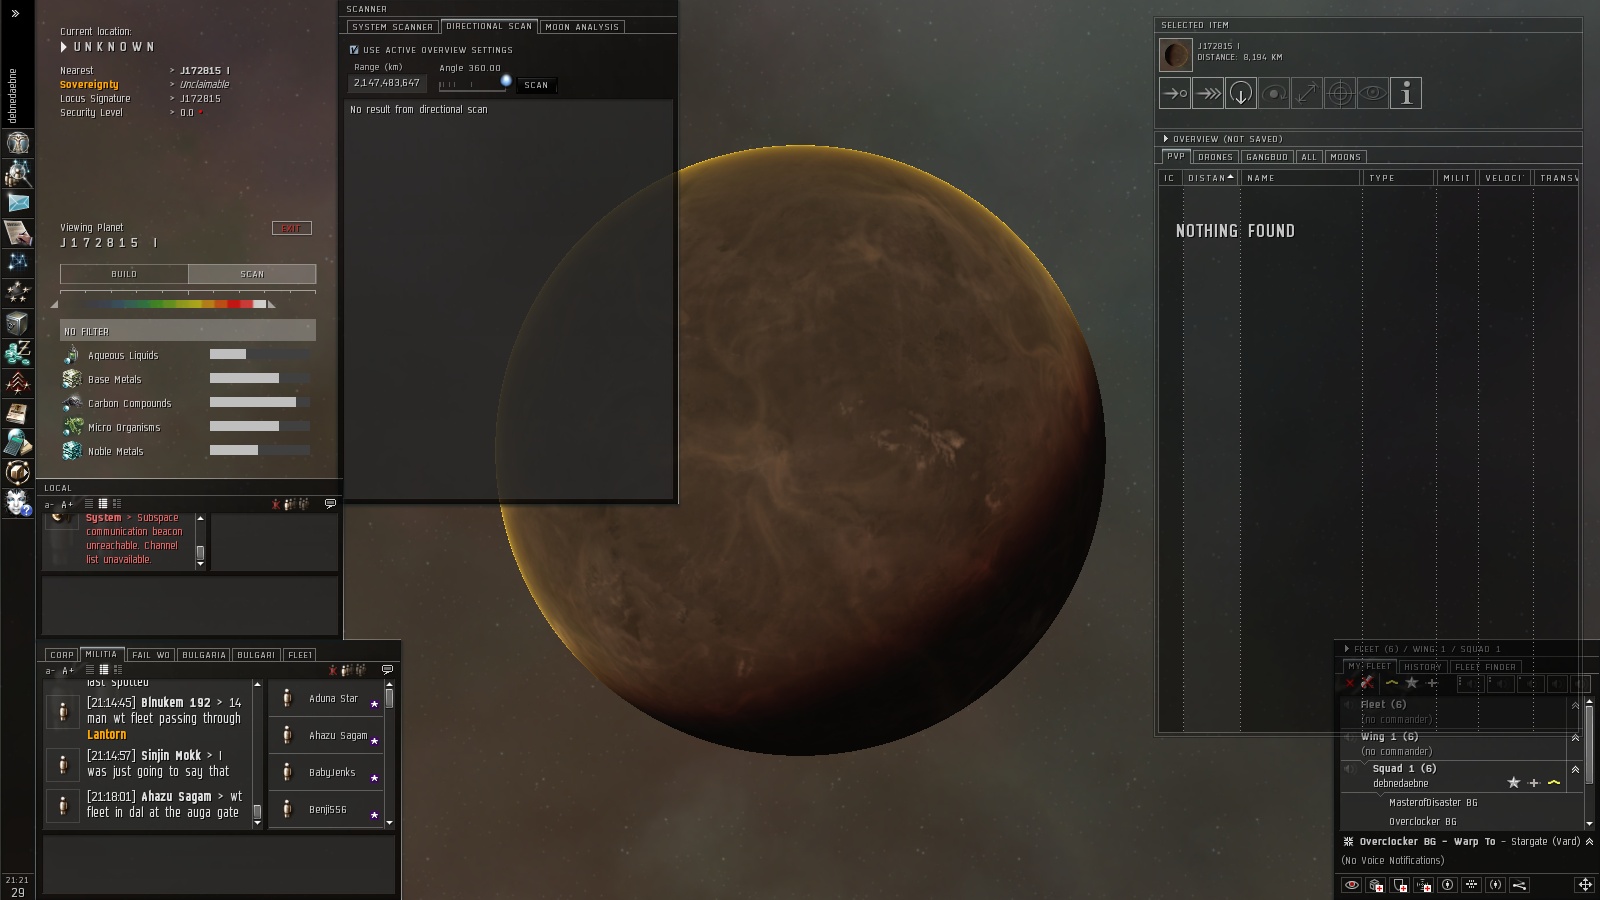Open People & Places from the sidebar
The height and width of the screenshot is (900, 1600).
click(x=18, y=172)
